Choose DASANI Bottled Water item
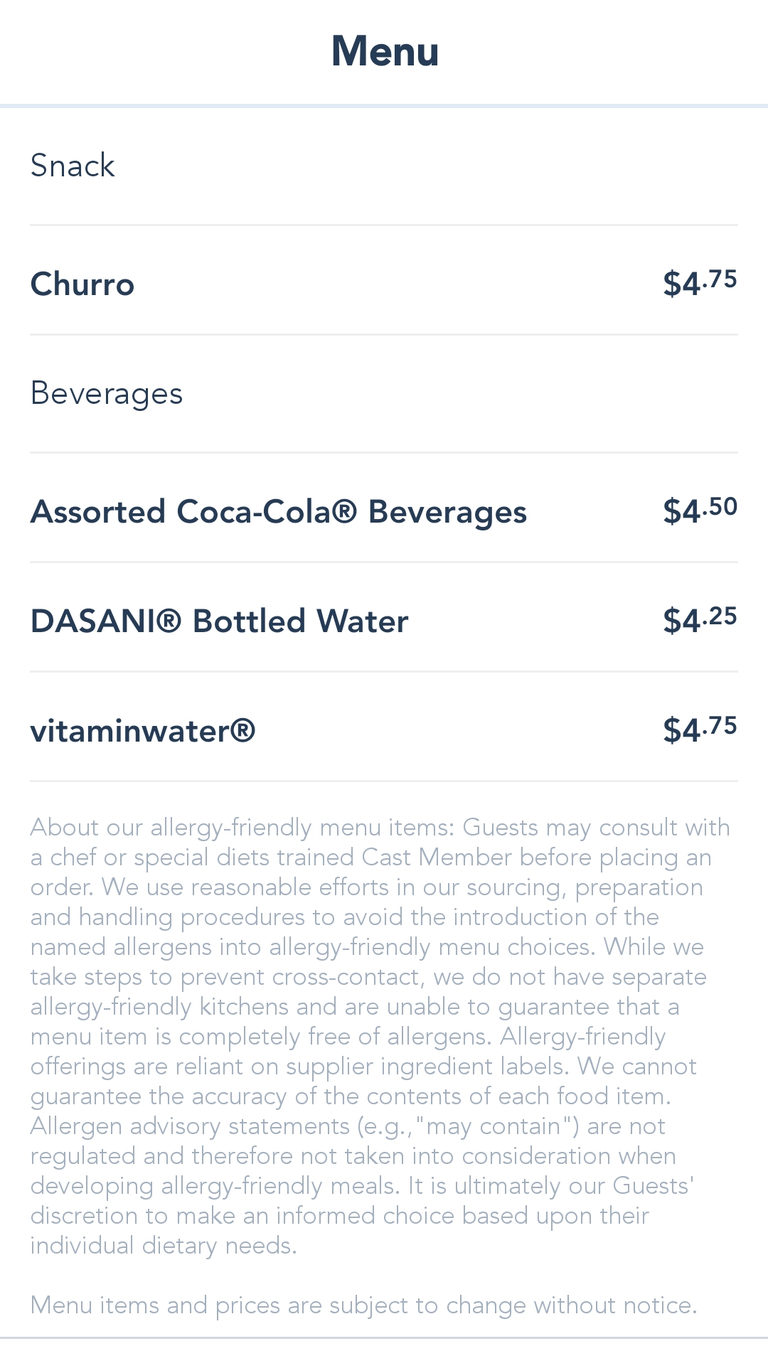 coord(219,622)
